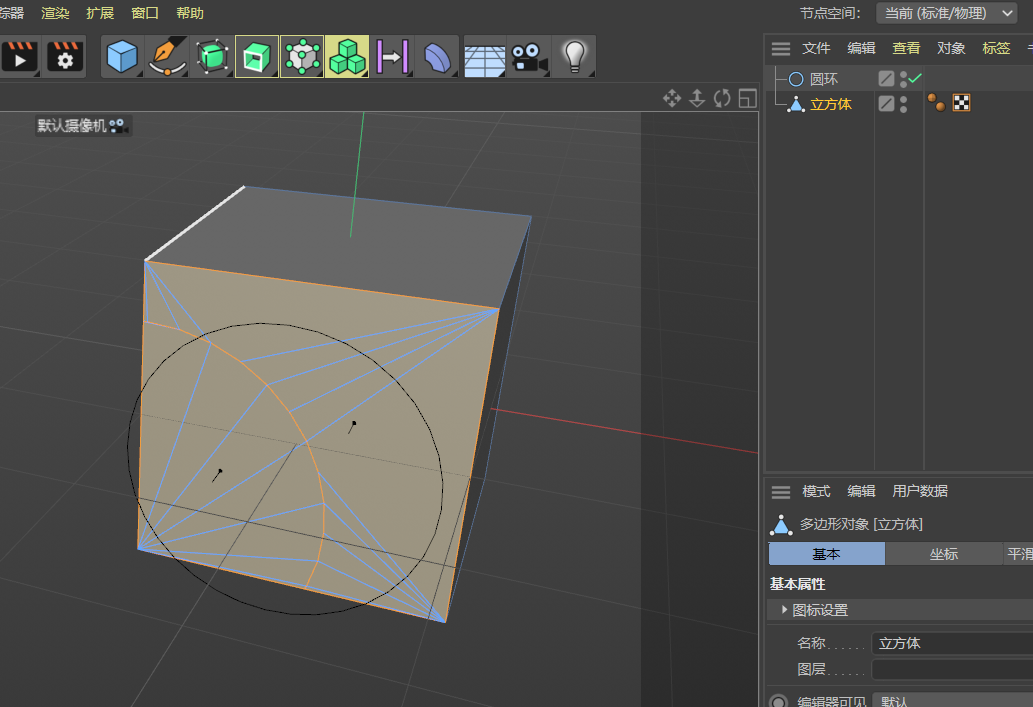Click the Light bulb object icon
1033x707 pixels.
coord(574,56)
